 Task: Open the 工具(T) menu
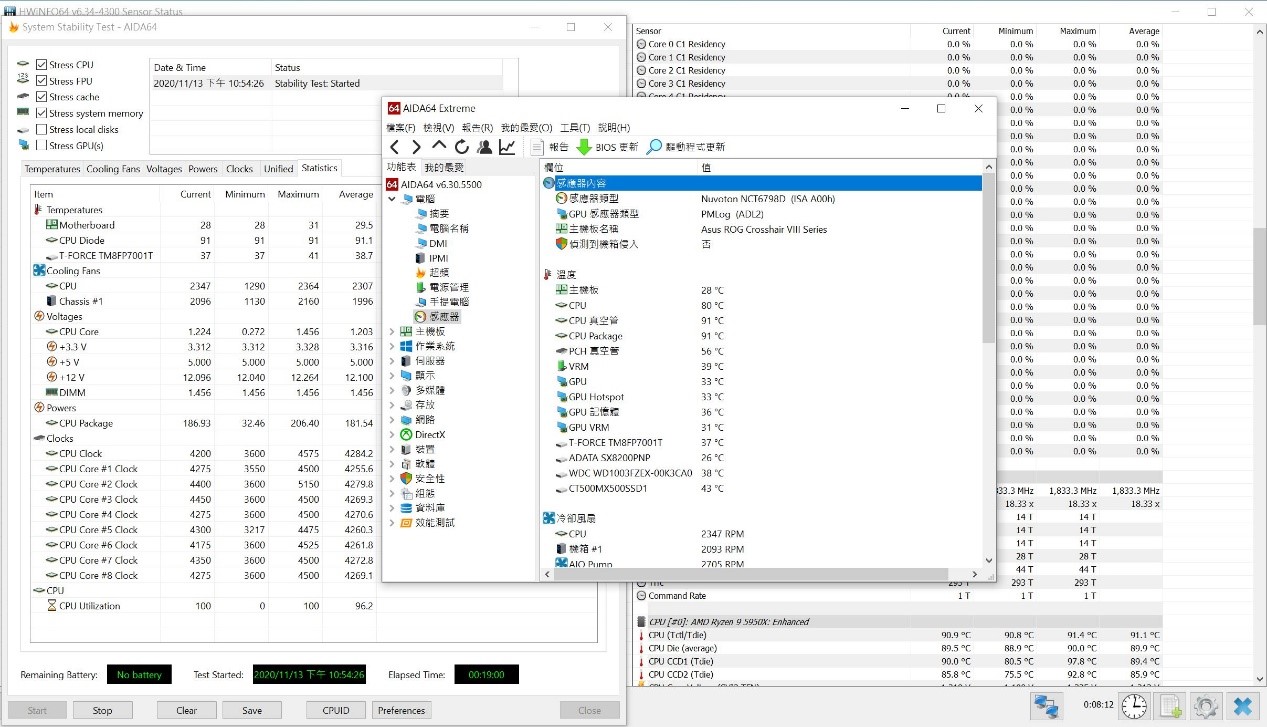coord(575,128)
